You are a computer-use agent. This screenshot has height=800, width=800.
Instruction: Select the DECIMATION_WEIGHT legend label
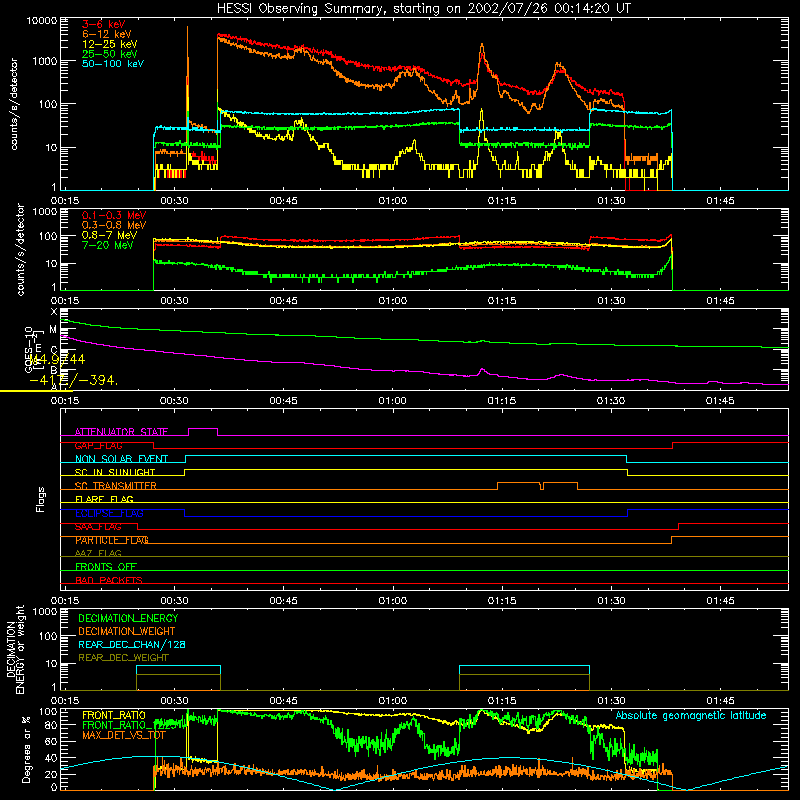pos(127,631)
